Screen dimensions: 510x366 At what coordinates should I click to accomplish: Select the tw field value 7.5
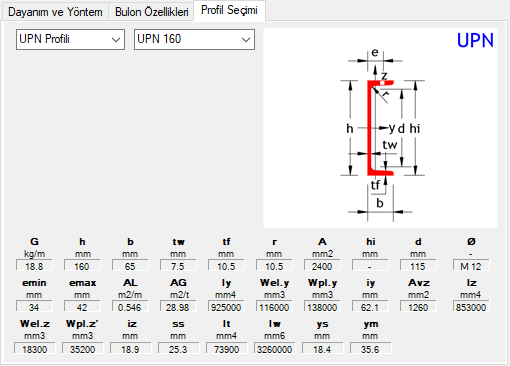178,266
